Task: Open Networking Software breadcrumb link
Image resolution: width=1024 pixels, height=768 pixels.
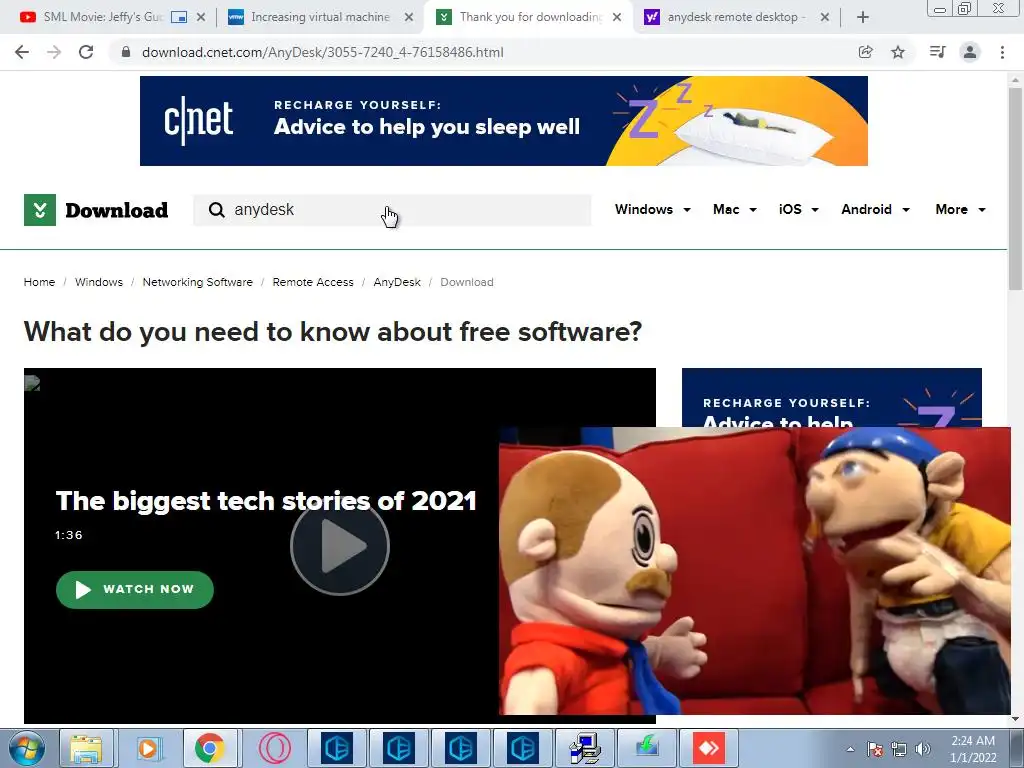Action: [197, 282]
